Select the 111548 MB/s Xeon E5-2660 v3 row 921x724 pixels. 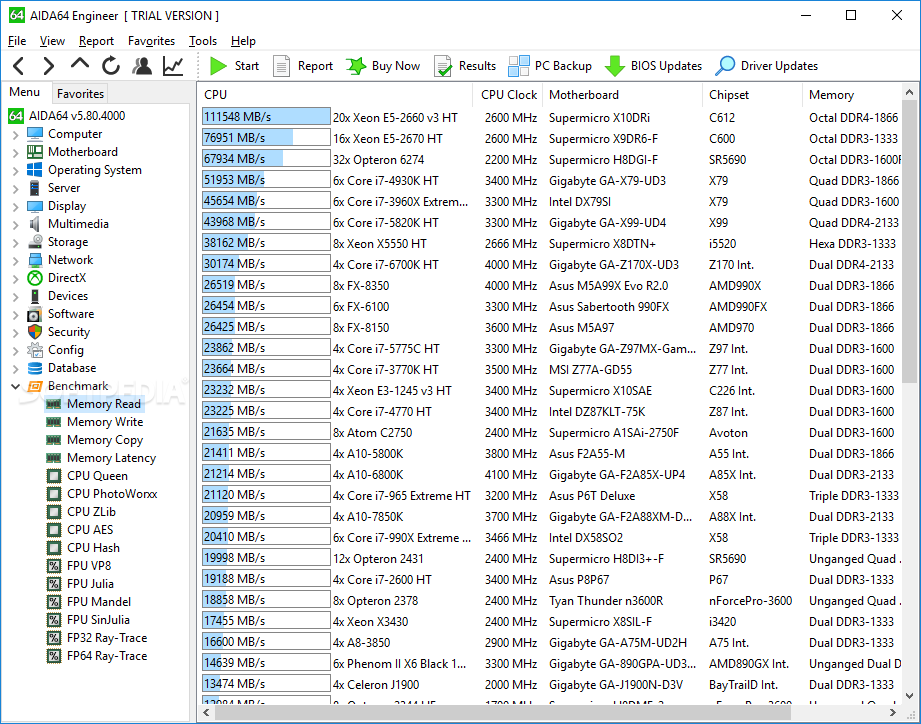click(x=551, y=117)
